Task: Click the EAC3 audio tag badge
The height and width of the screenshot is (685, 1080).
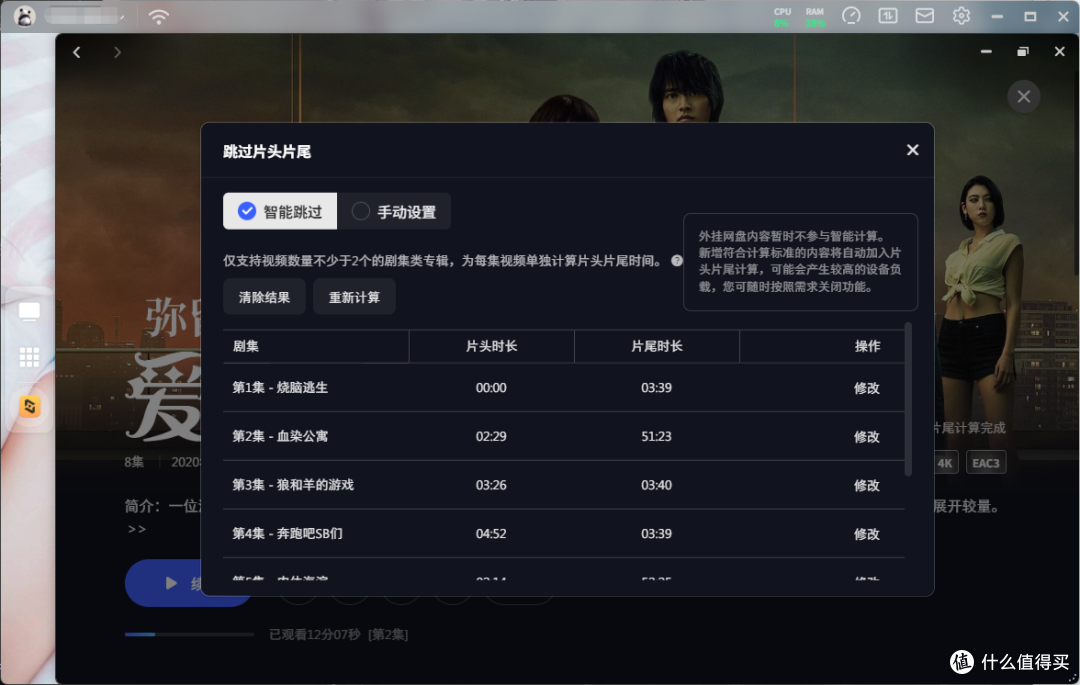Action: pyautogui.click(x=986, y=463)
